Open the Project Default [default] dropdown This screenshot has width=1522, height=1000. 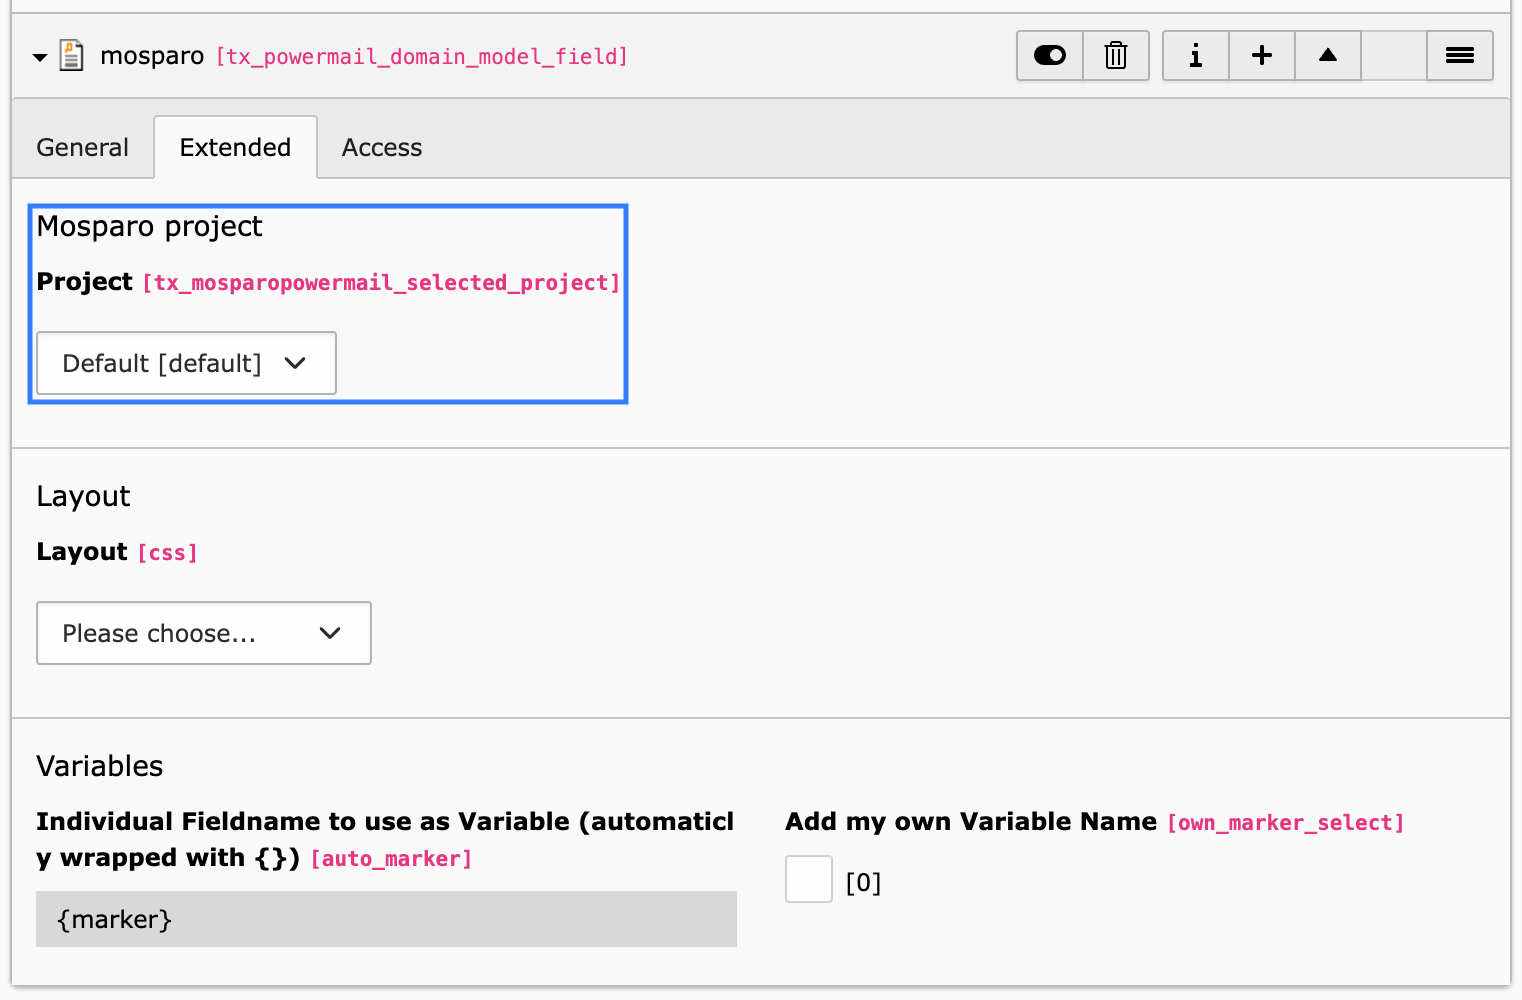click(x=186, y=363)
